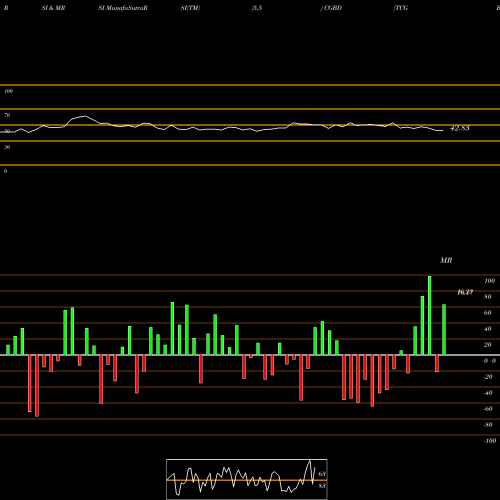Click the RSI axis label 70
This screenshot has width=500, height=500.
tap(7, 115)
